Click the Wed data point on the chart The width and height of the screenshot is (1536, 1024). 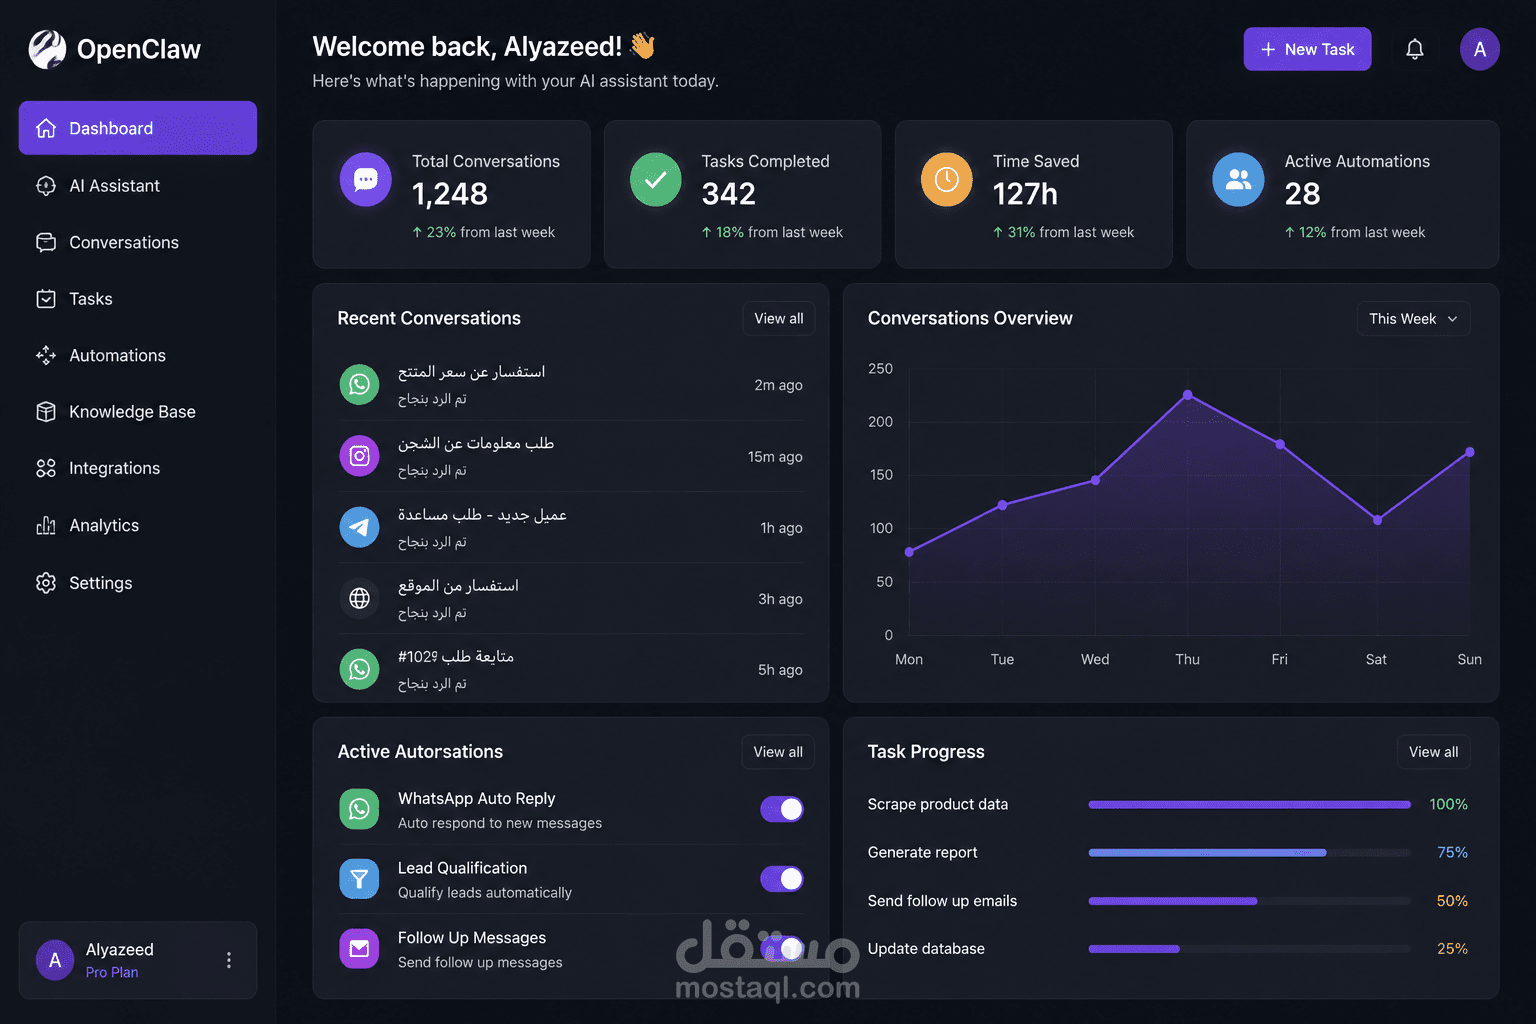[1095, 480]
